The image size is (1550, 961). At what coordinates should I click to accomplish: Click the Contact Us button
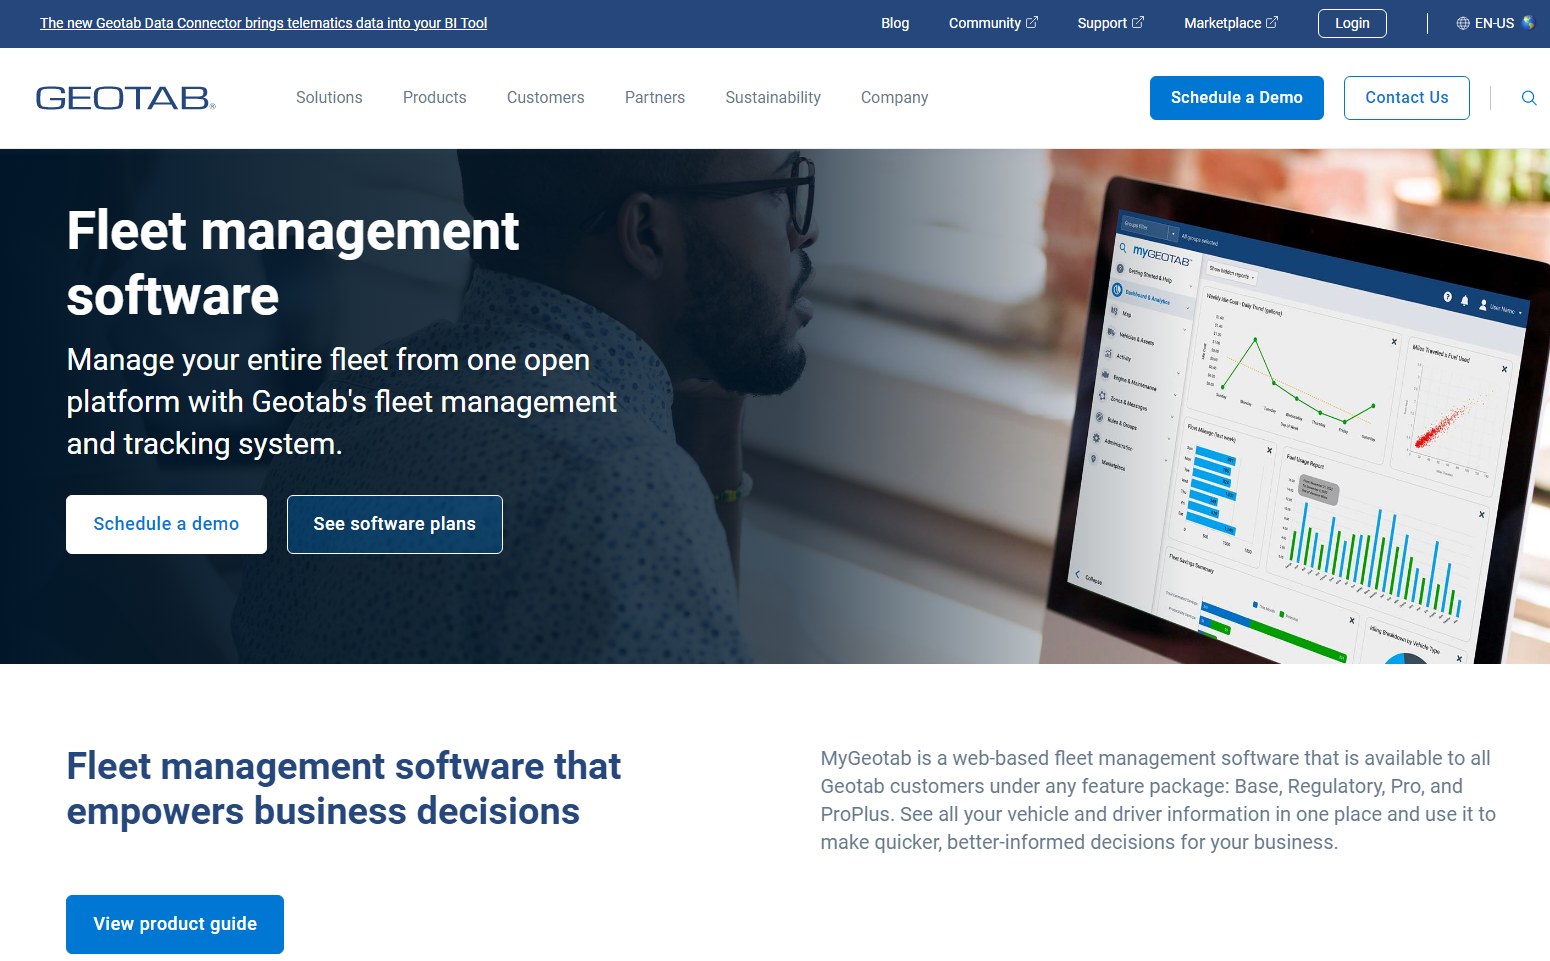pyautogui.click(x=1407, y=98)
